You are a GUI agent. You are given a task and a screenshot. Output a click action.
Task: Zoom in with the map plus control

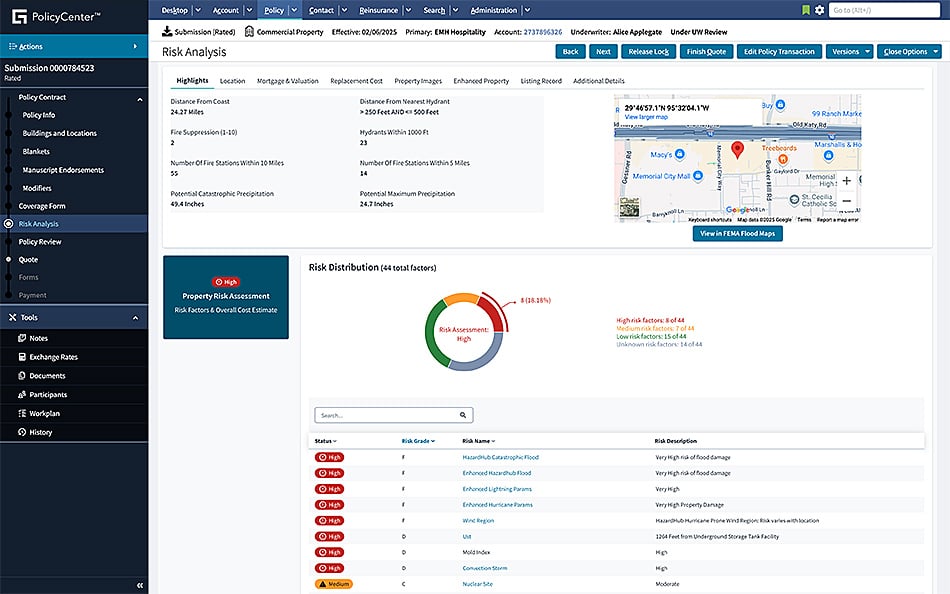(x=845, y=182)
